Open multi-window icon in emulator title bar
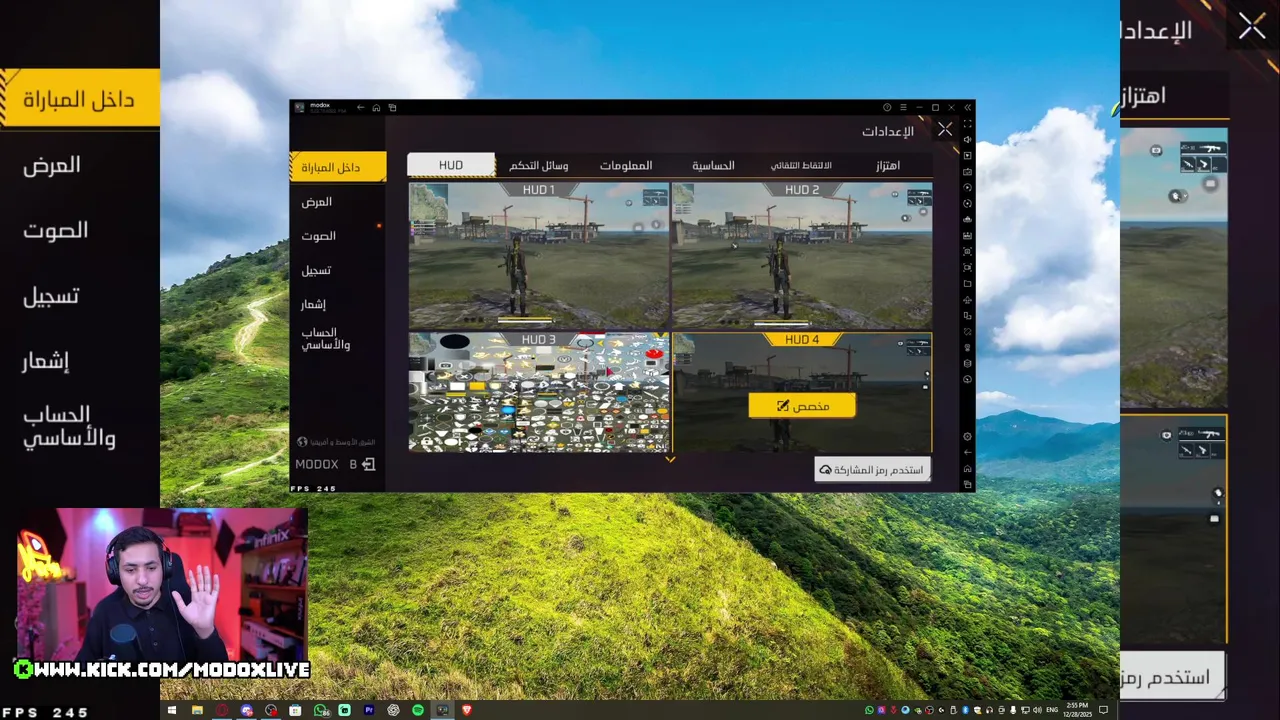1280x720 pixels. 392,107
